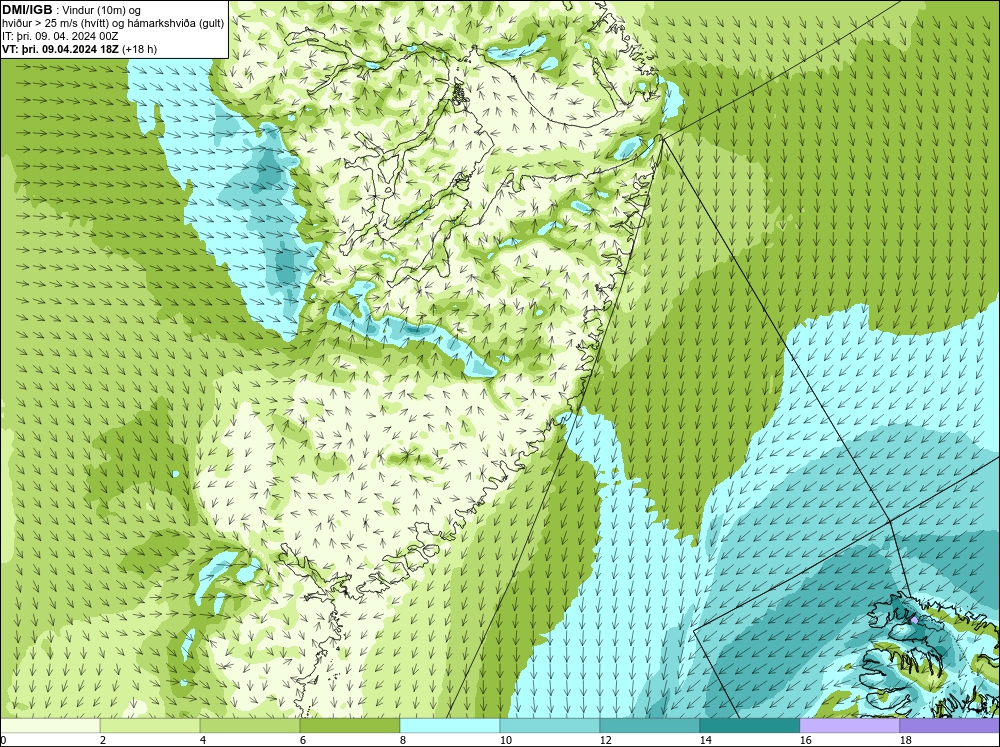The width and height of the screenshot is (1000, 747).
Task: Click the legend scale label 12
Action: tap(606, 740)
